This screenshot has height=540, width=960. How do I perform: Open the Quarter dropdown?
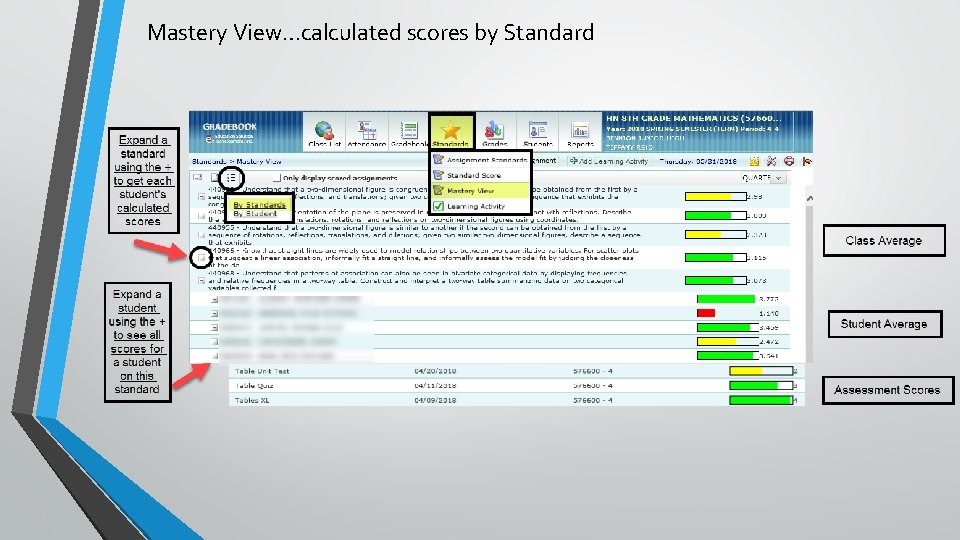(762, 178)
